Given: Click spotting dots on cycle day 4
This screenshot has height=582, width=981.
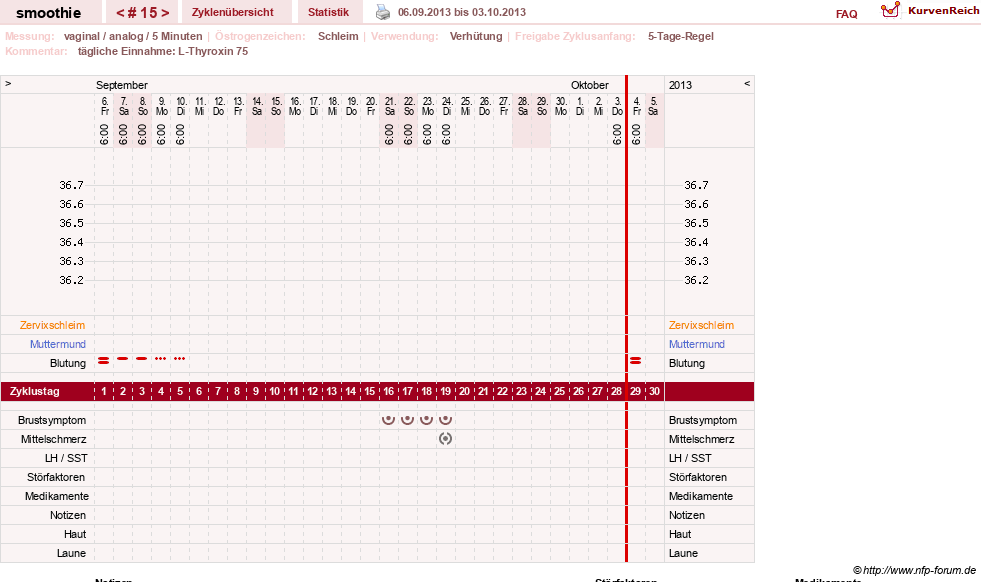Looking at the screenshot, I should (161, 359).
